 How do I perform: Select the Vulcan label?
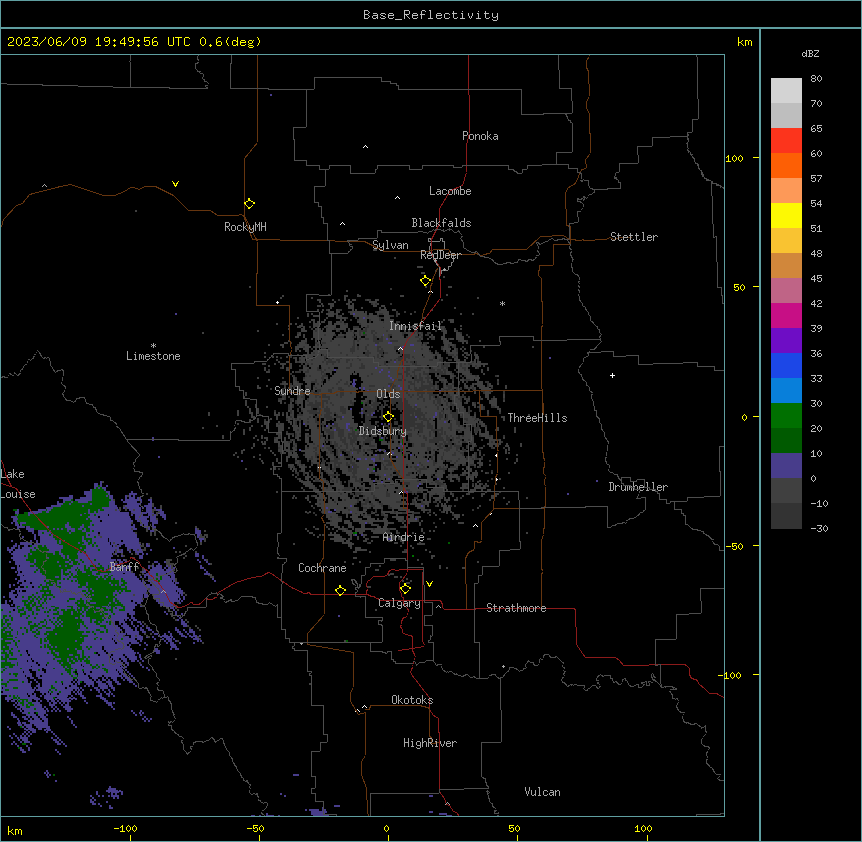point(543,792)
